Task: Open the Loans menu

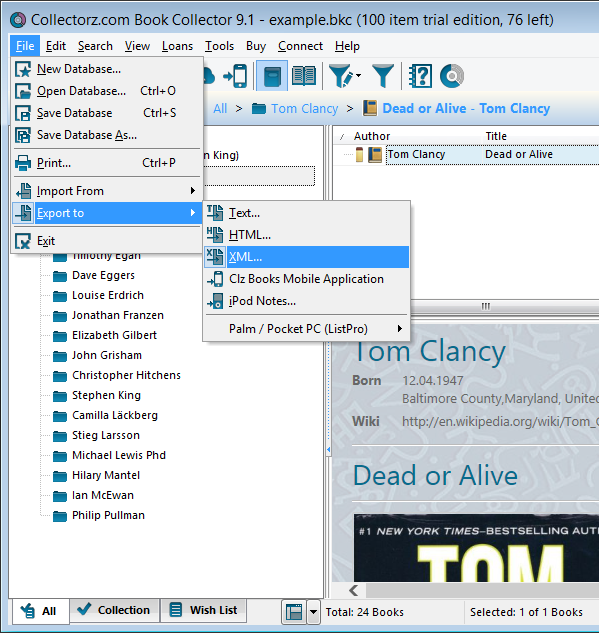Action: pos(178,46)
